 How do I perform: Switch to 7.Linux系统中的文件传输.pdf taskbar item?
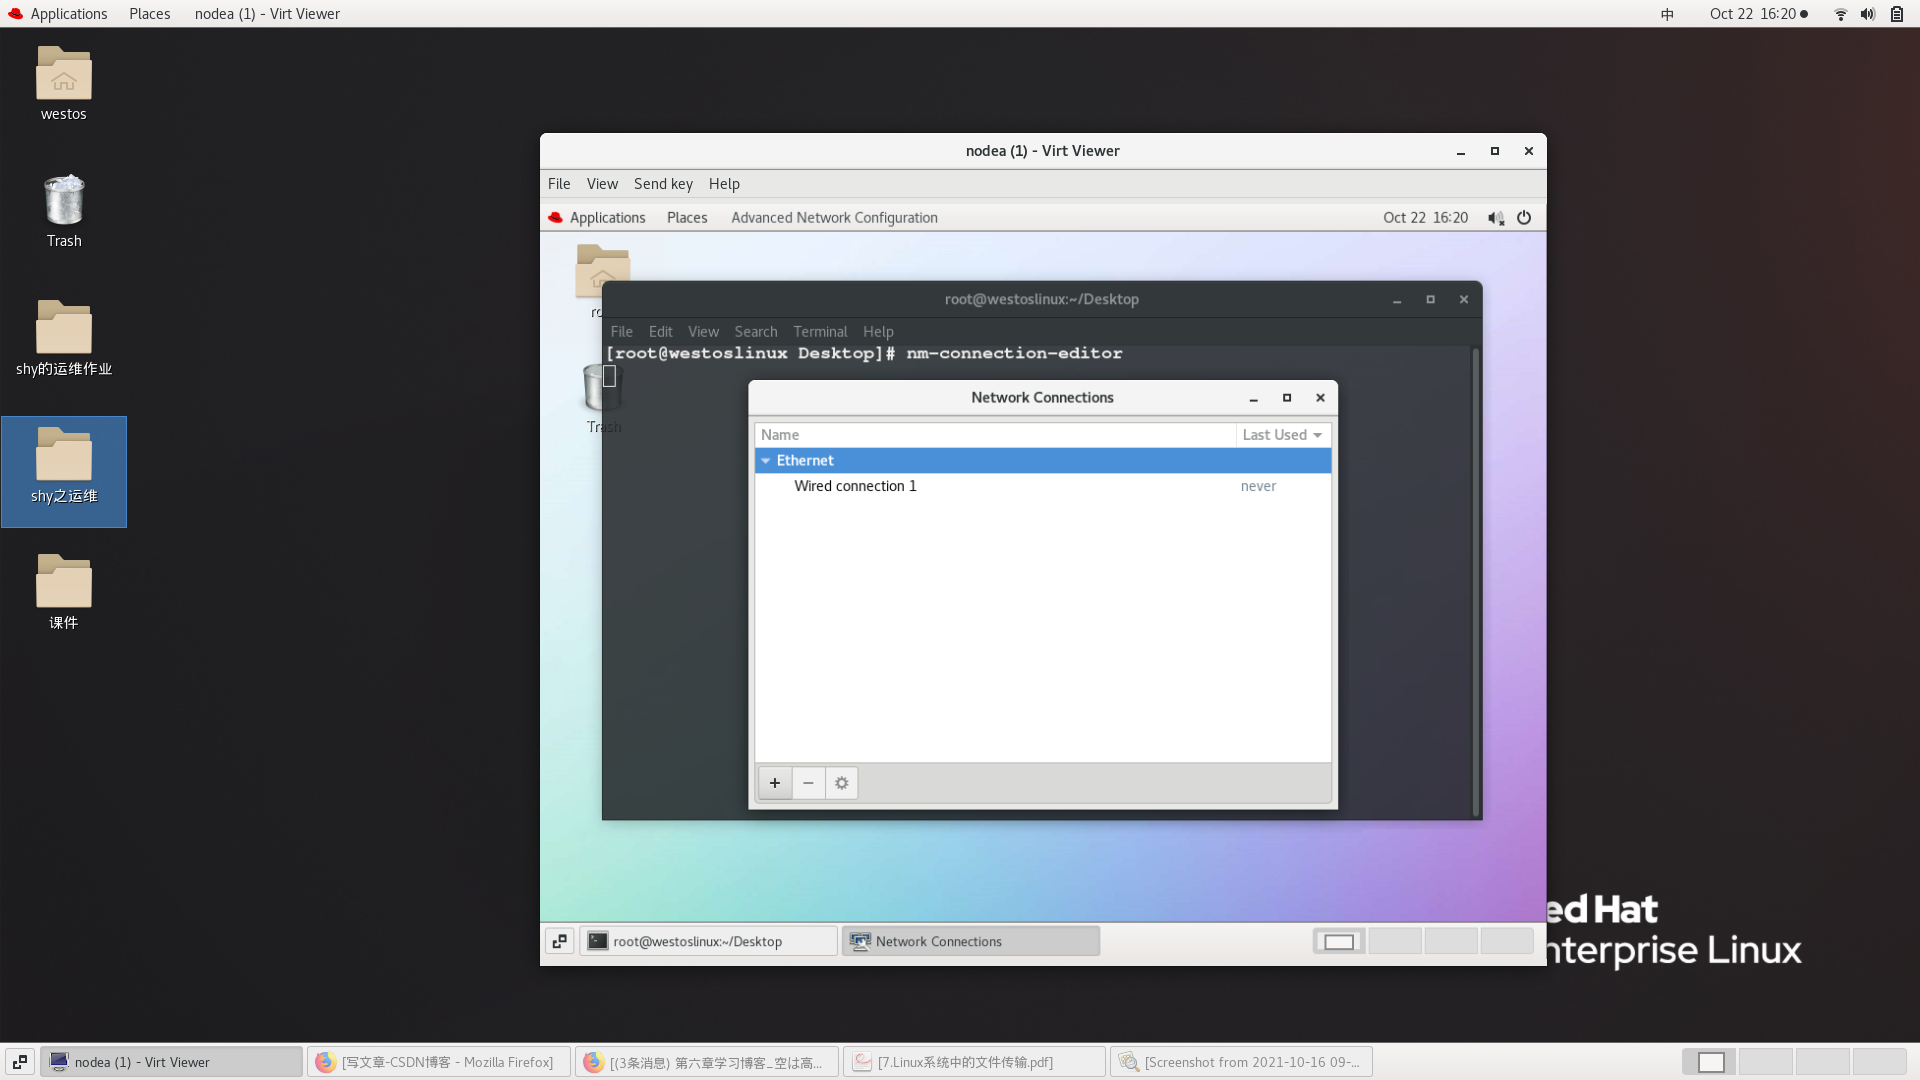(975, 1062)
